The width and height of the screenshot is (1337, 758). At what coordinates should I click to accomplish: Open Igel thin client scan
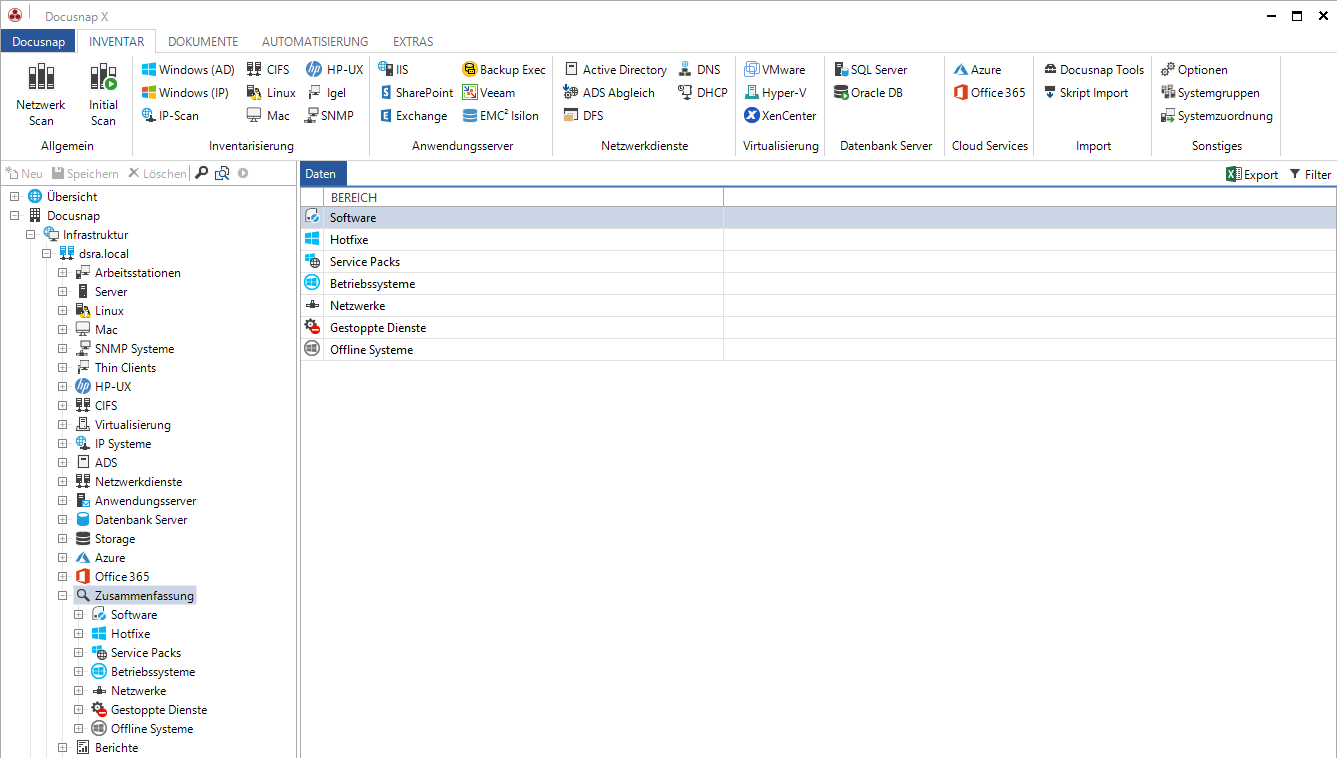(326, 93)
